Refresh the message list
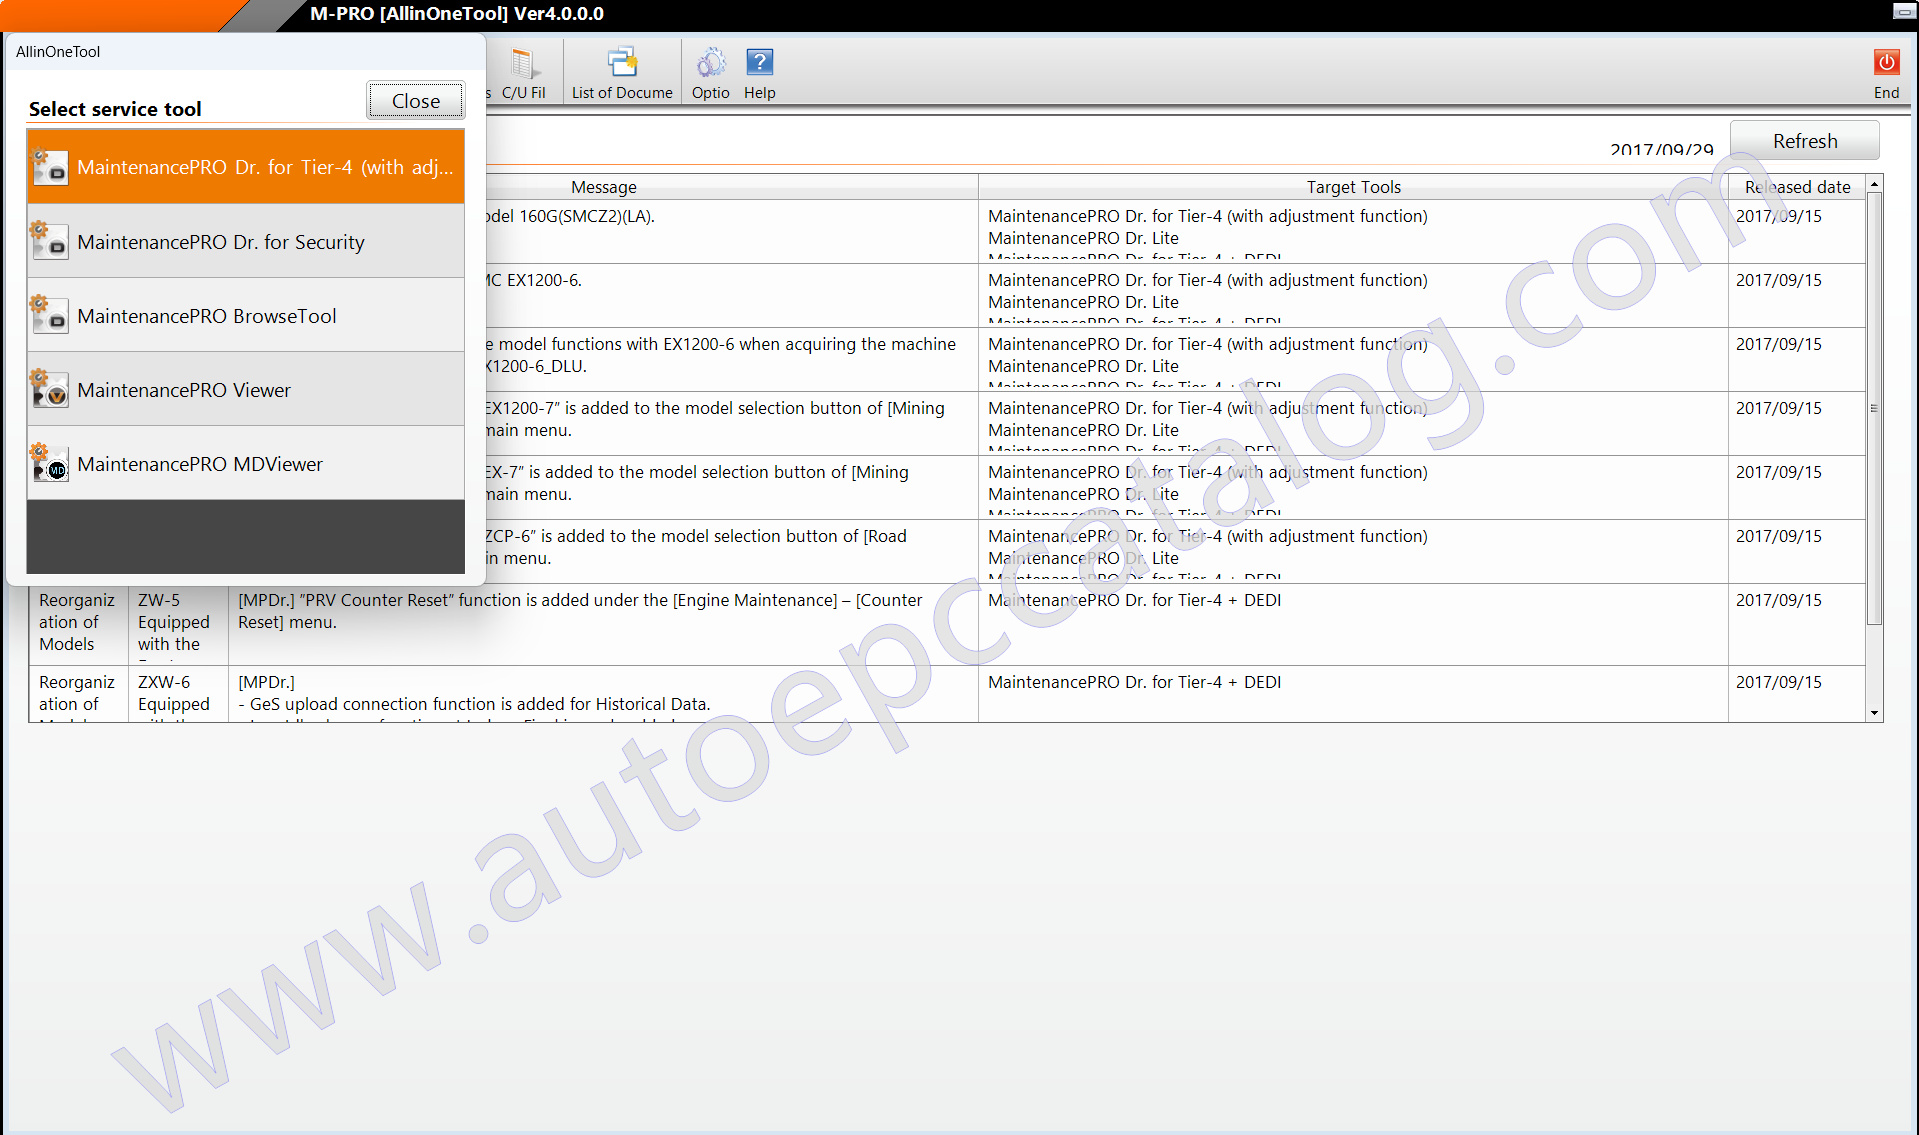Image resolution: width=1919 pixels, height=1135 pixels. 1804,141
